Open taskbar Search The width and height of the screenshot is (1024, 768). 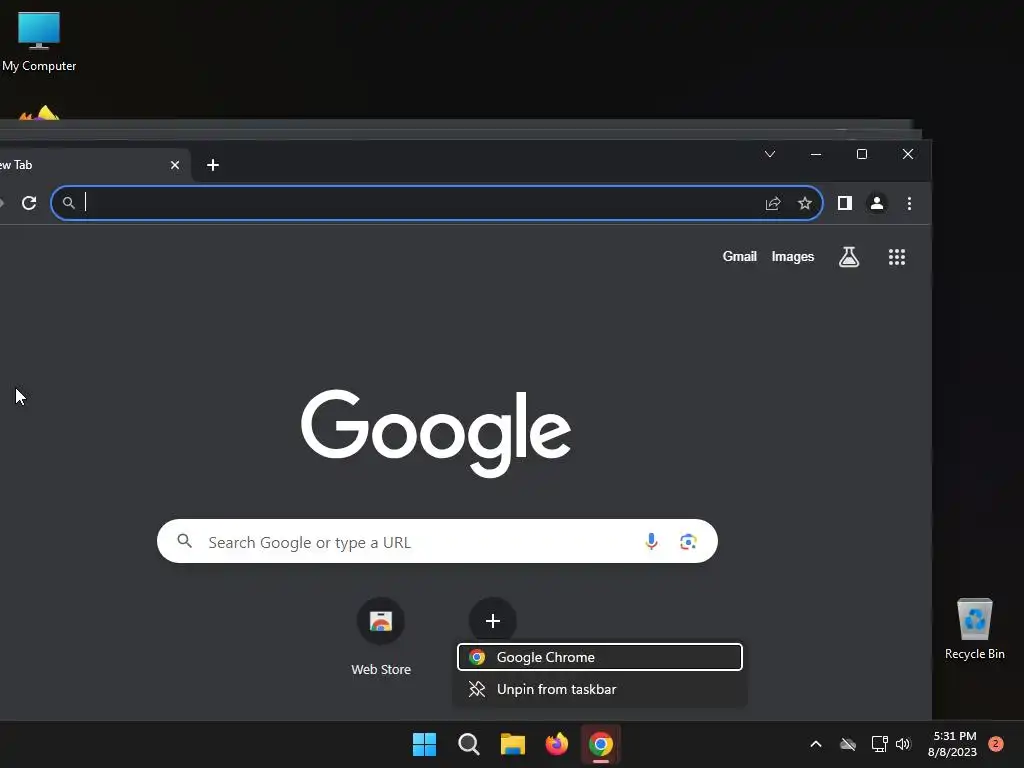point(468,744)
